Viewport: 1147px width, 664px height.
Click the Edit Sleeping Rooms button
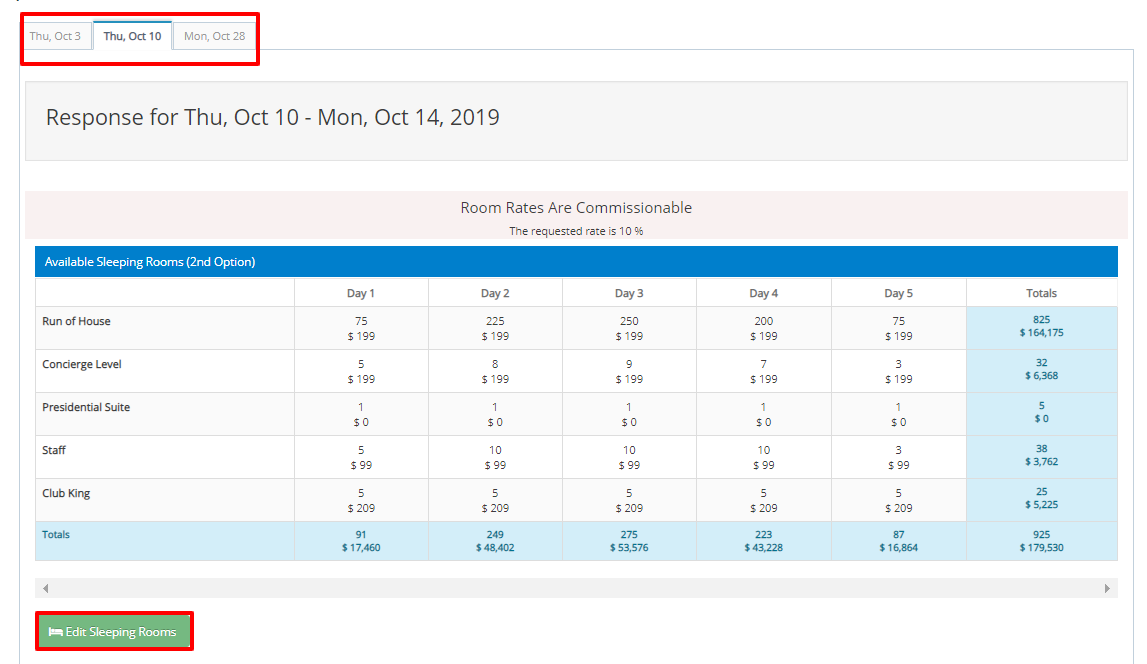click(113, 632)
